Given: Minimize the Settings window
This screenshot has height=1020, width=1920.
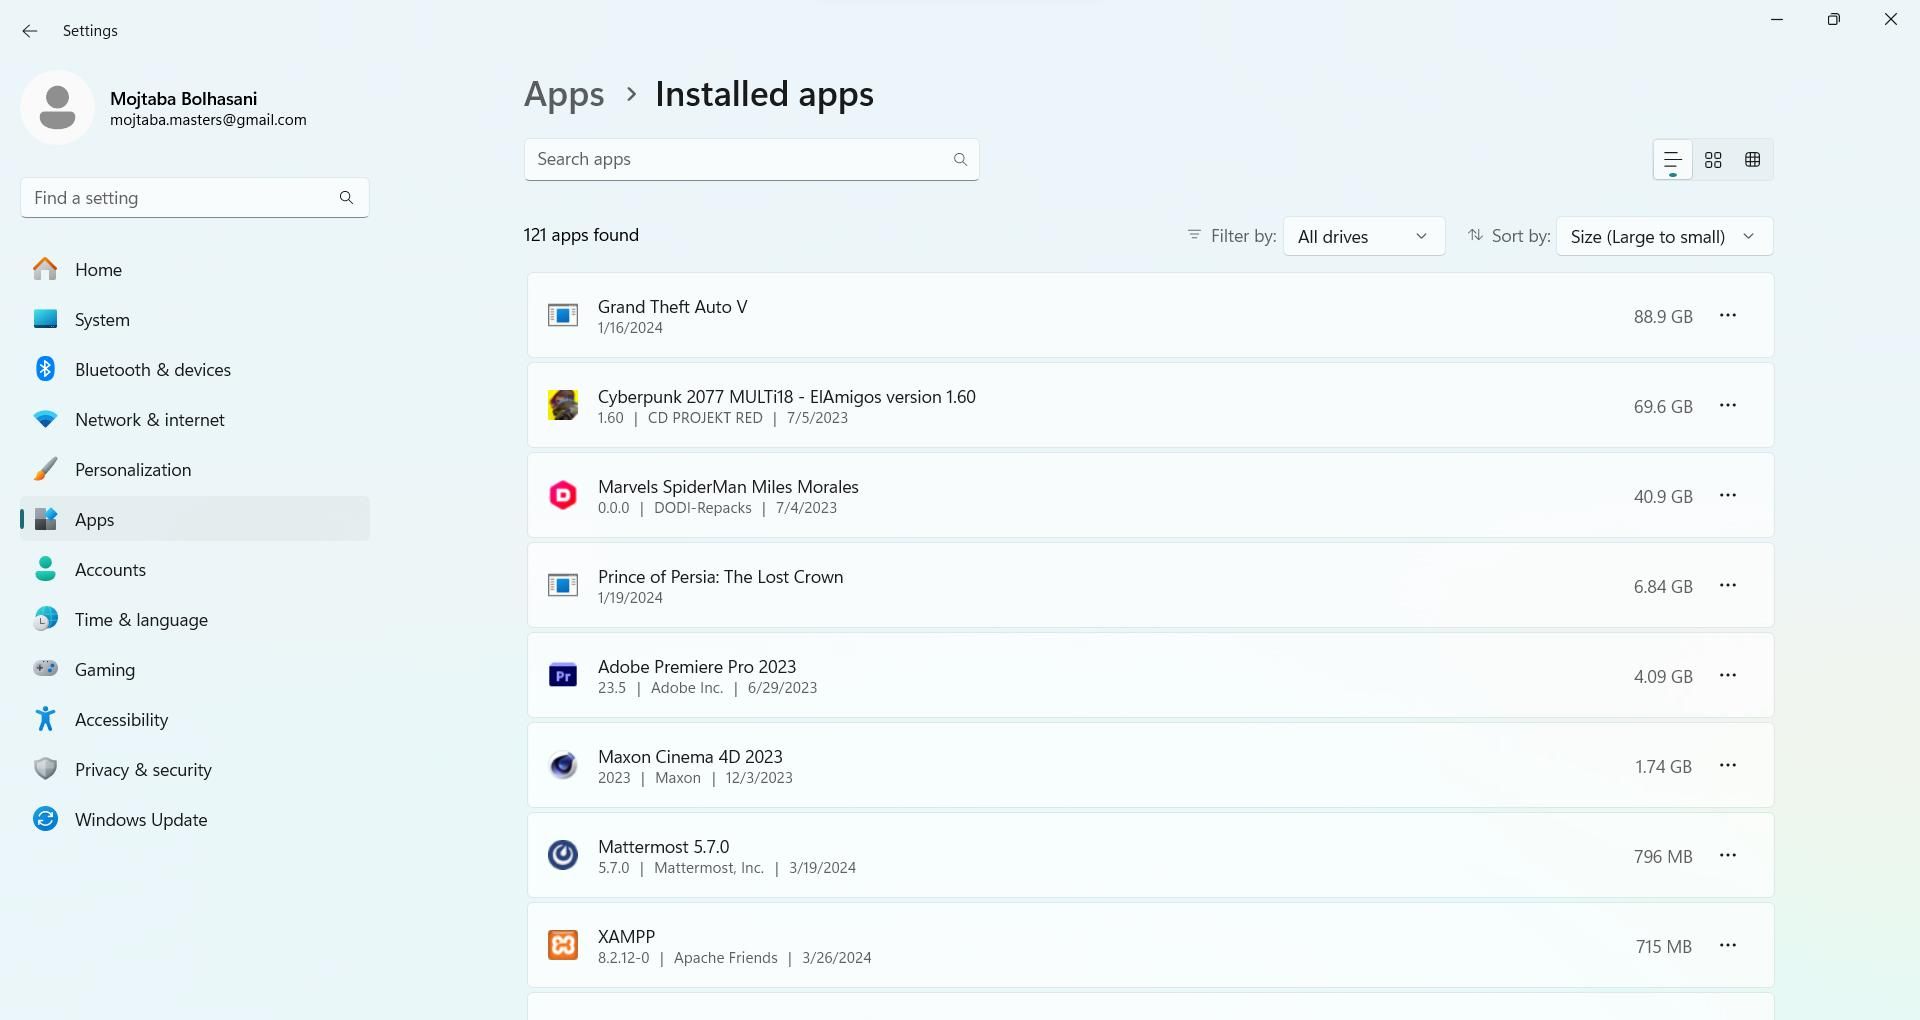Looking at the screenshot, I should [x=1777, y=19].
